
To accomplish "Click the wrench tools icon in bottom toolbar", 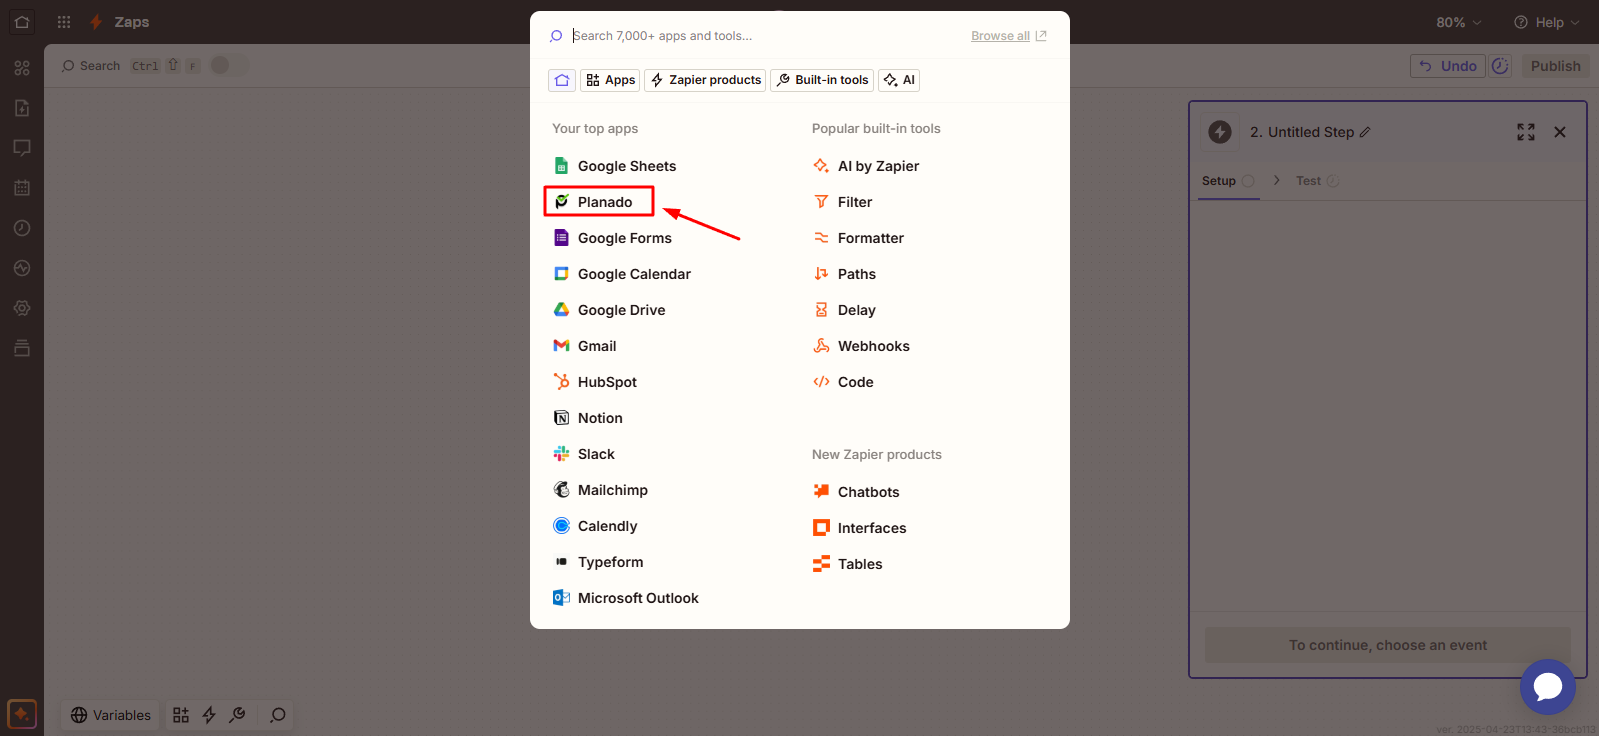I will coord(237,715).
